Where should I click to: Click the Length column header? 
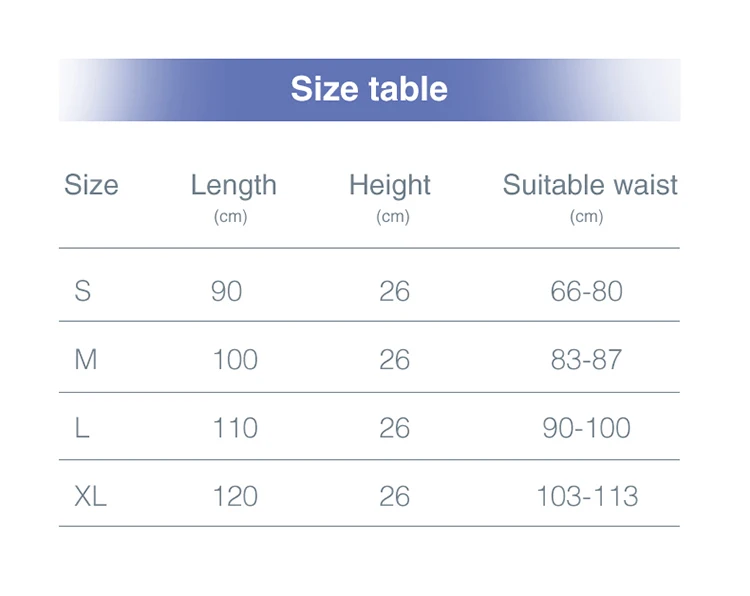pyautogui.click(x=233, y=185)
